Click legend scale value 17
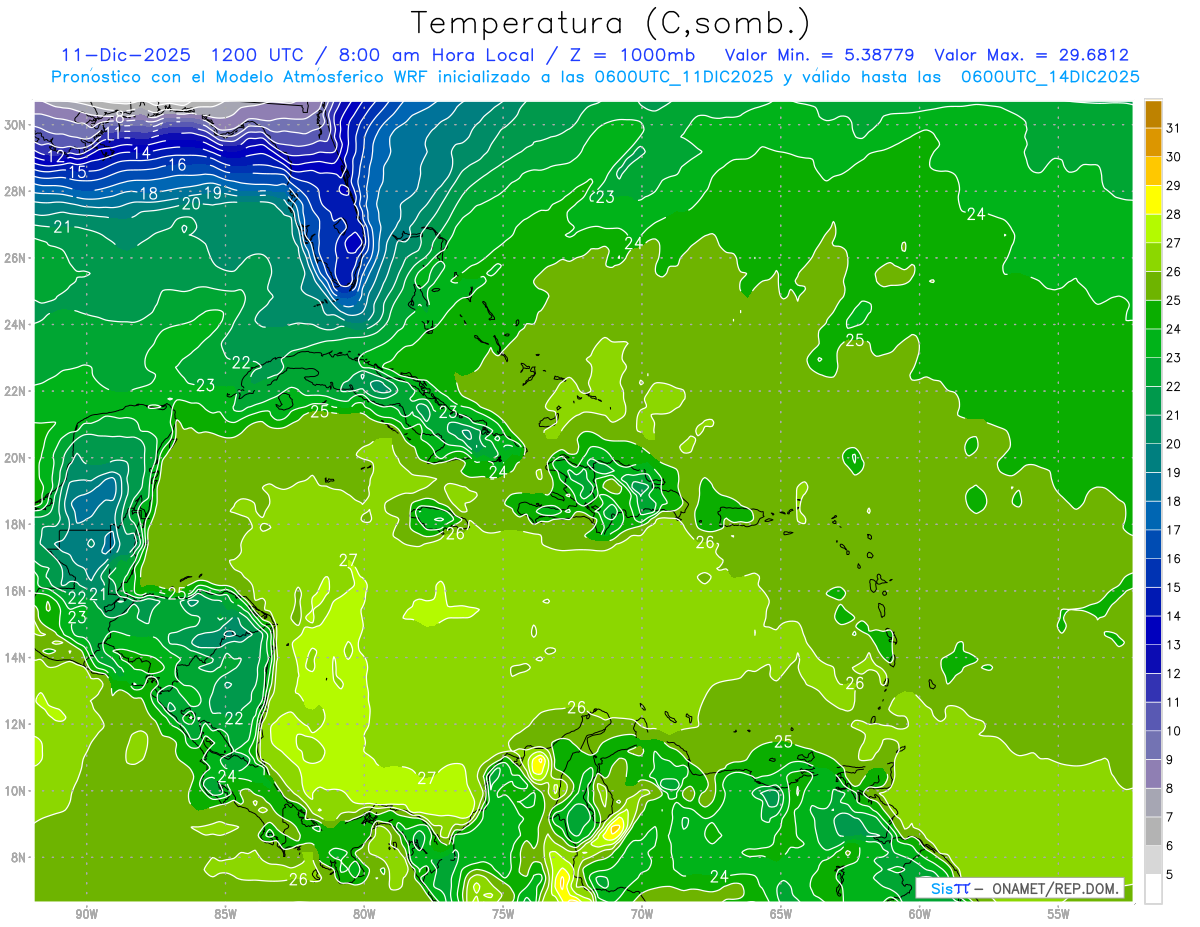This screenshot has width=1200, height=927. pyautogui.click(x=1174, y=530)
